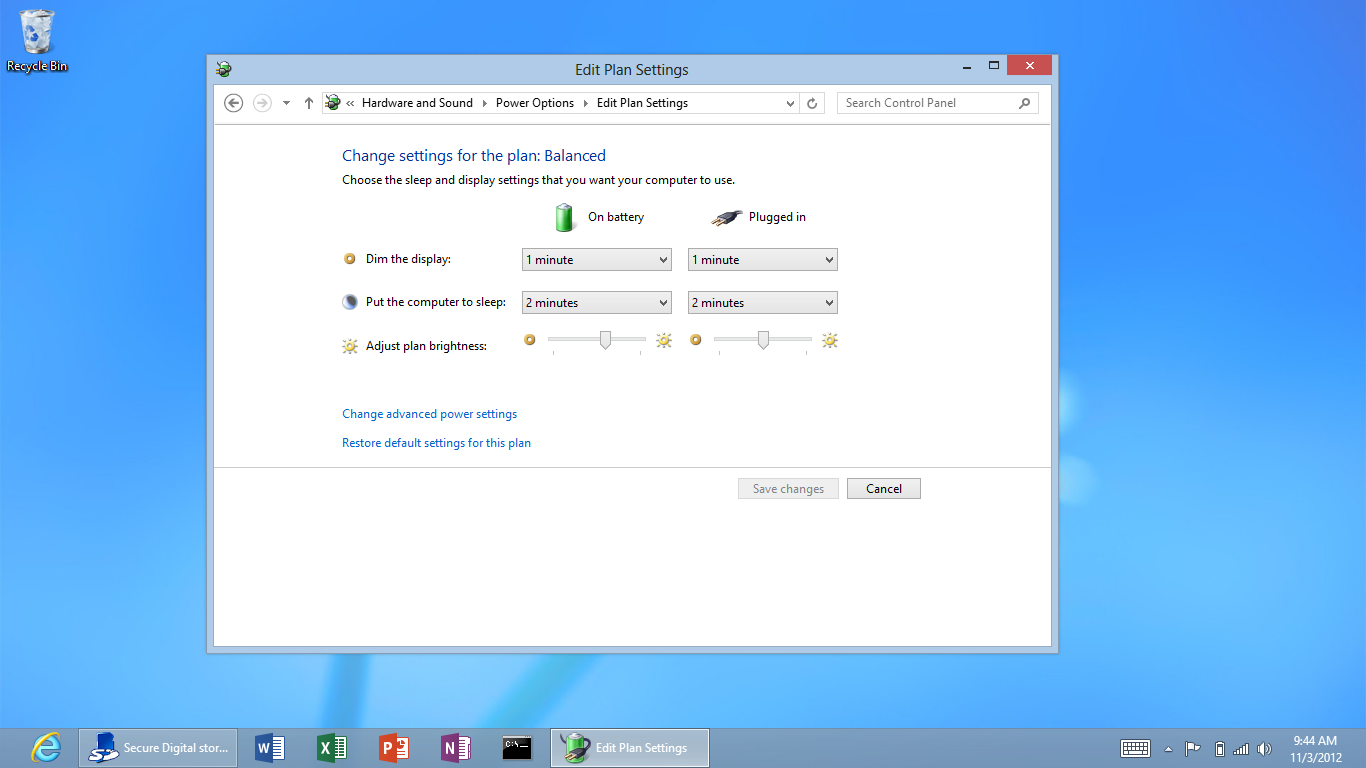Open OneNote from the taskbar

[x=456, y=747]
